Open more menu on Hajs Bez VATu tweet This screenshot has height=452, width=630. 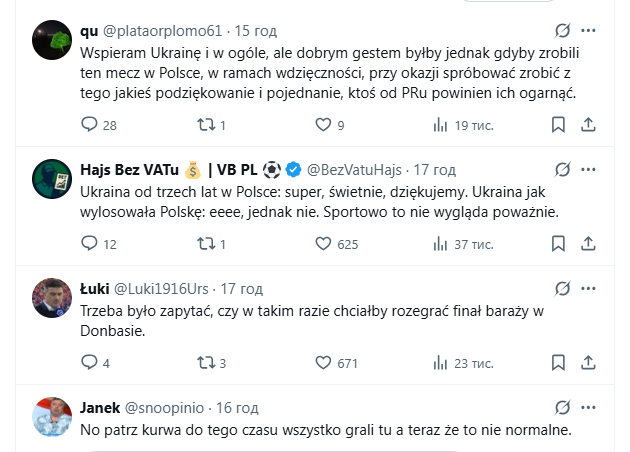pos(589,169)
